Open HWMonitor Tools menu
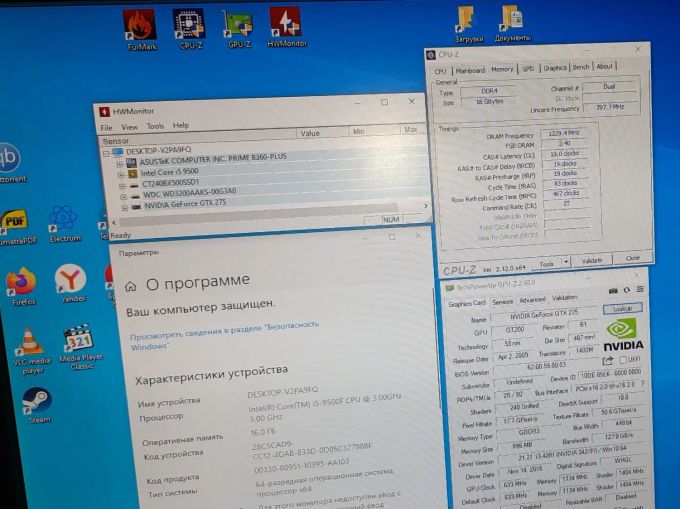Screen dimensions: 680x509 (155, 126)
